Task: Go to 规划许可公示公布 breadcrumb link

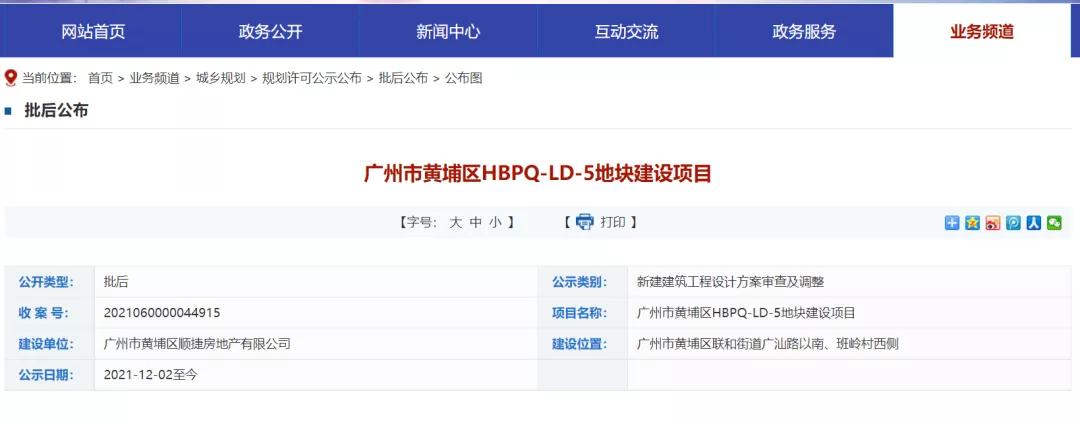Action: point(312,78)
